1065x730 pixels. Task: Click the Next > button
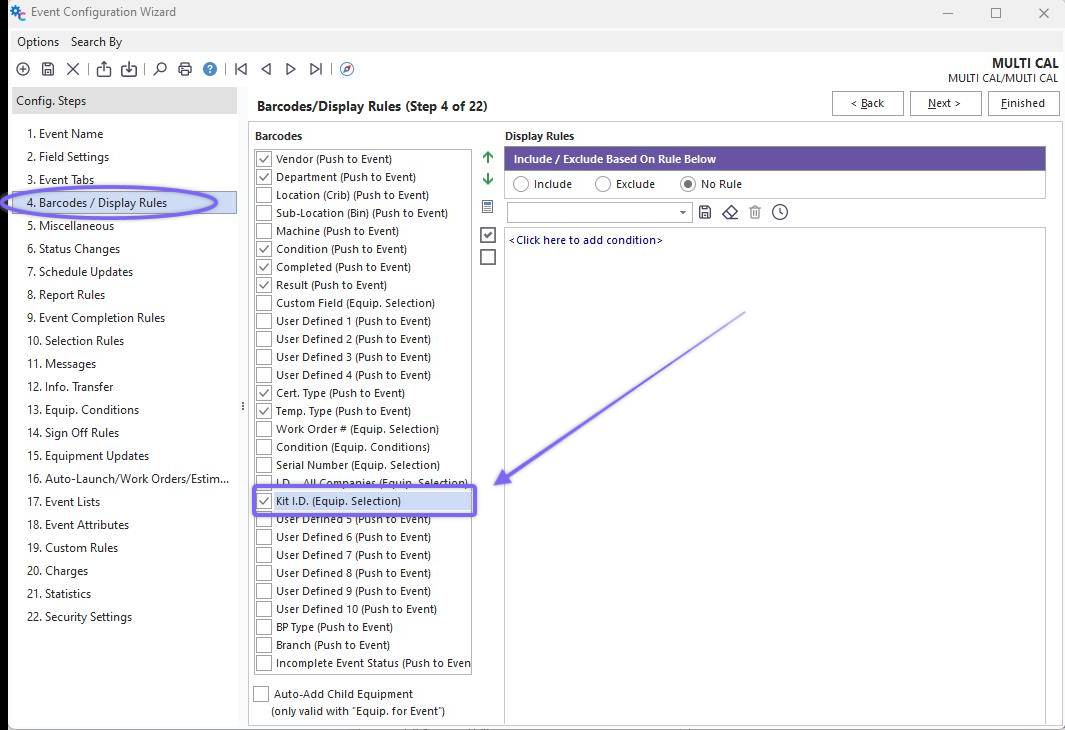(944, 103)
